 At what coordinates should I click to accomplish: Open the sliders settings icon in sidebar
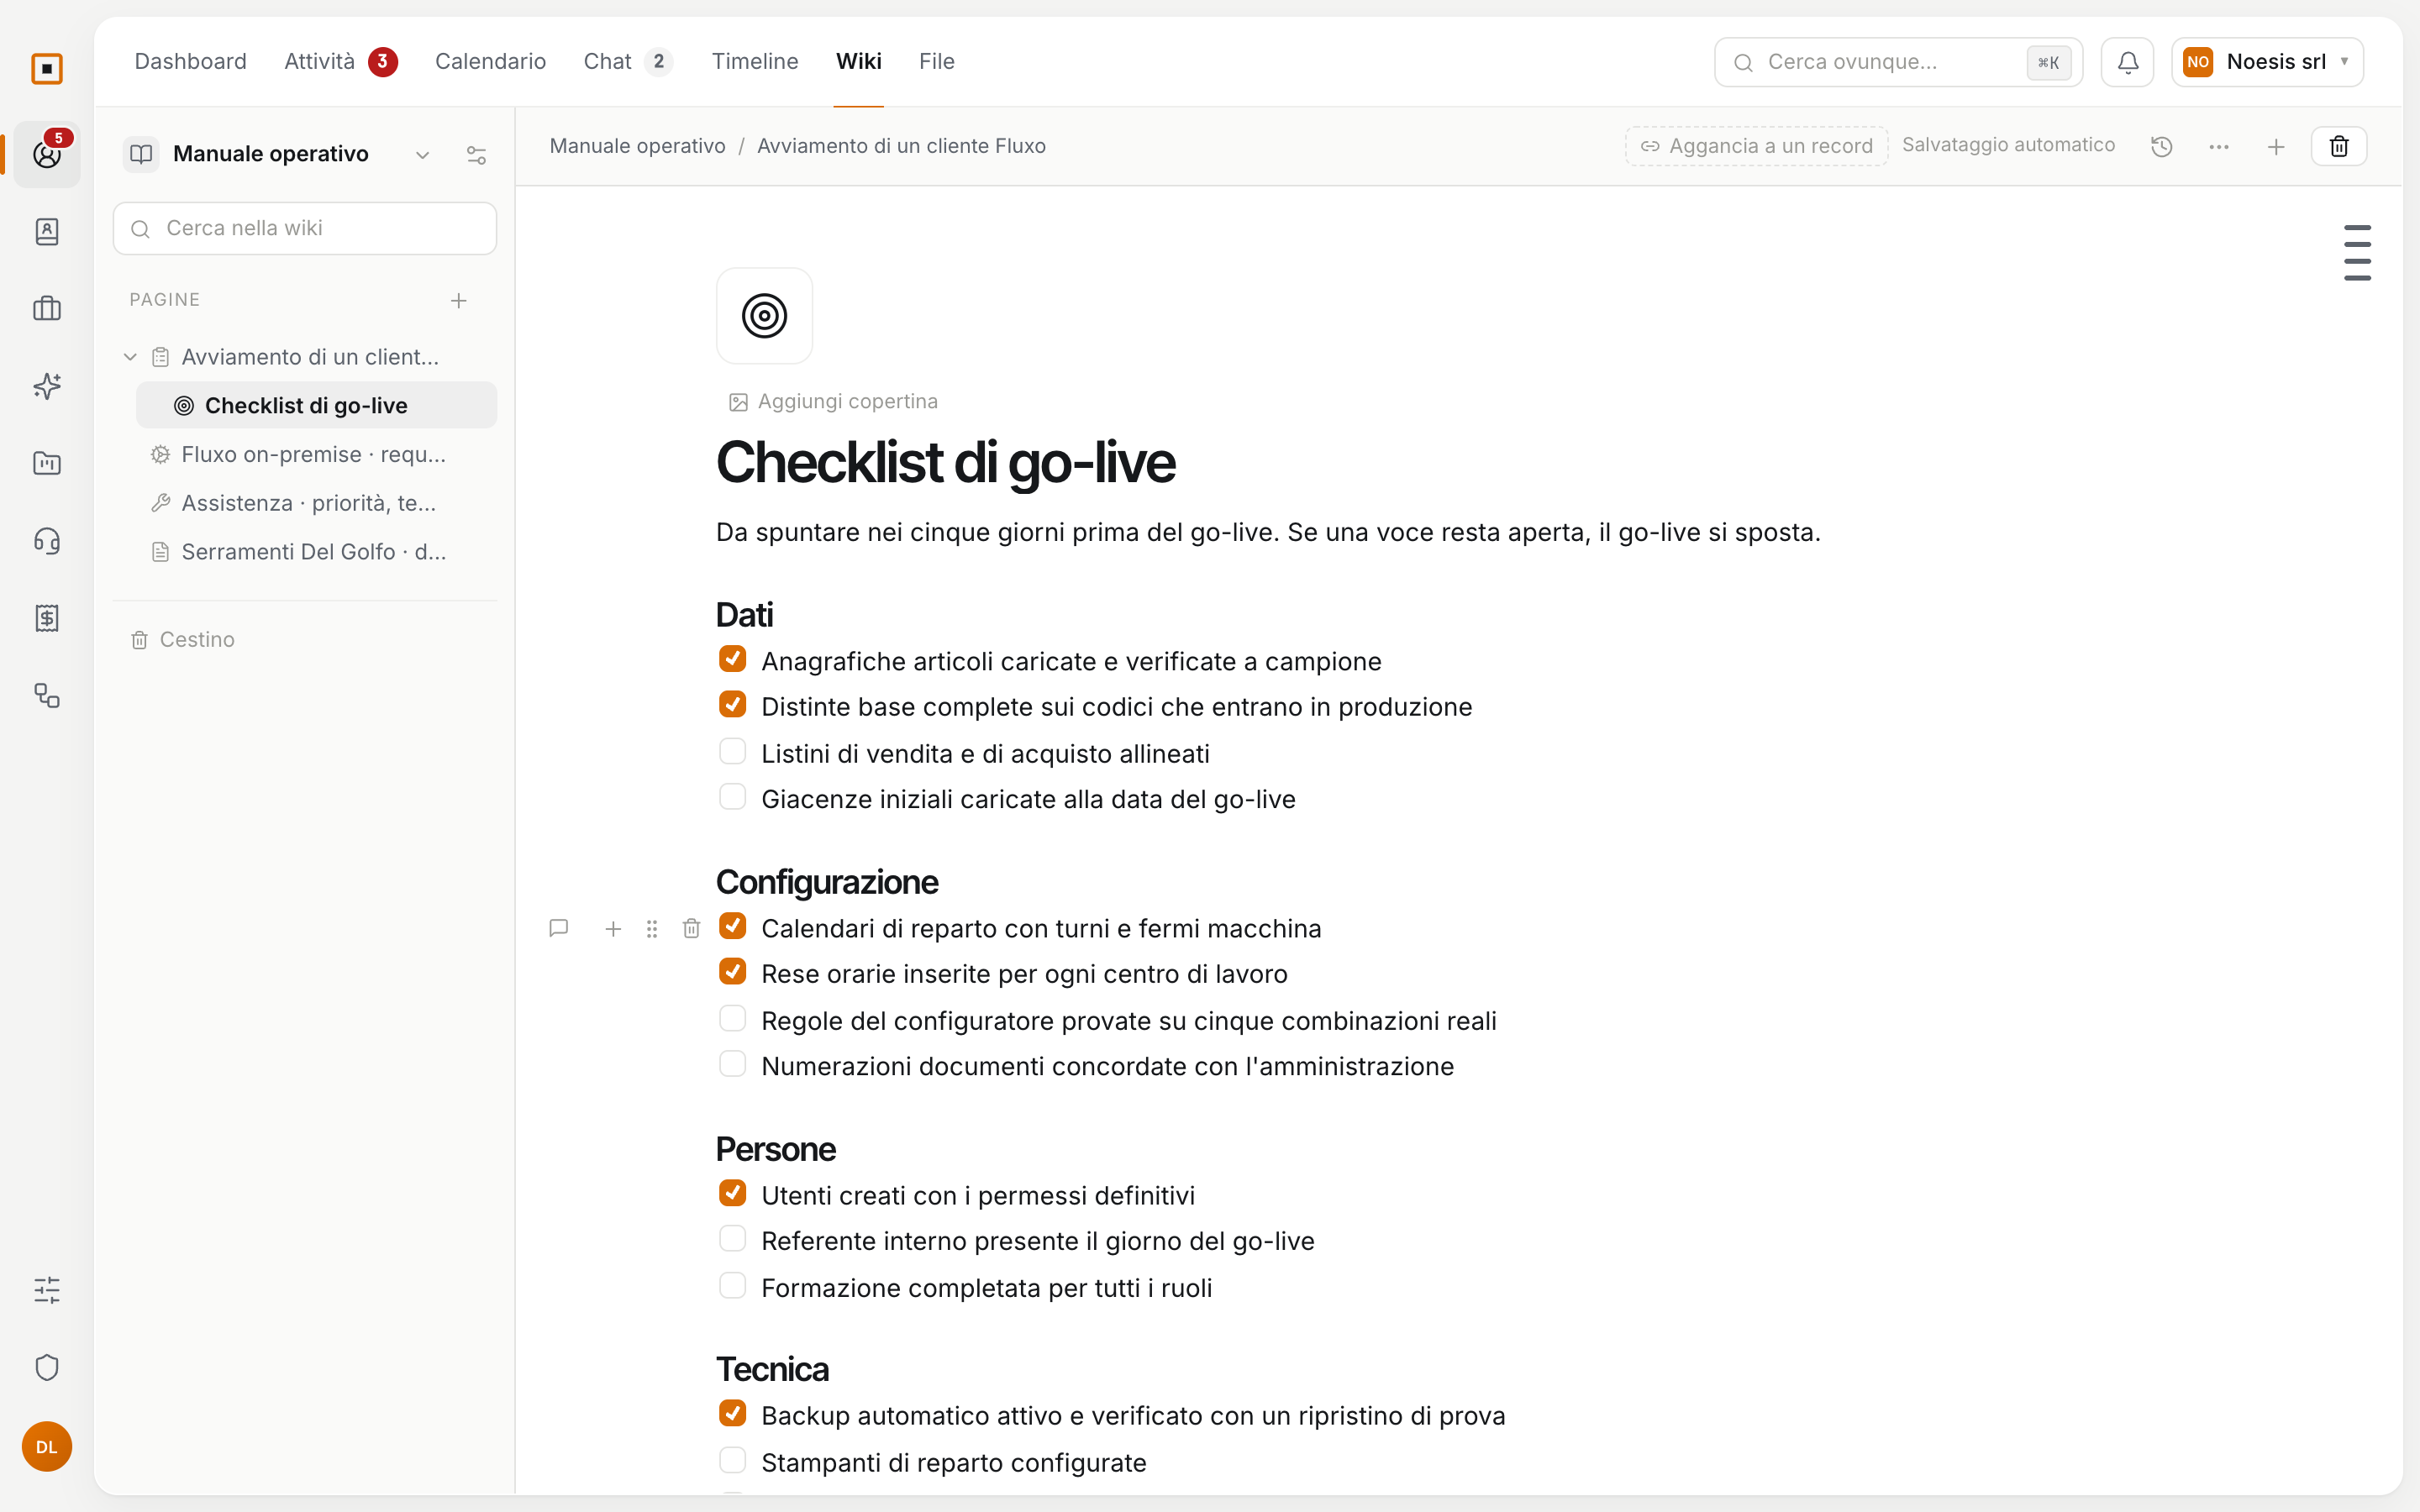tap(47, 1290)
